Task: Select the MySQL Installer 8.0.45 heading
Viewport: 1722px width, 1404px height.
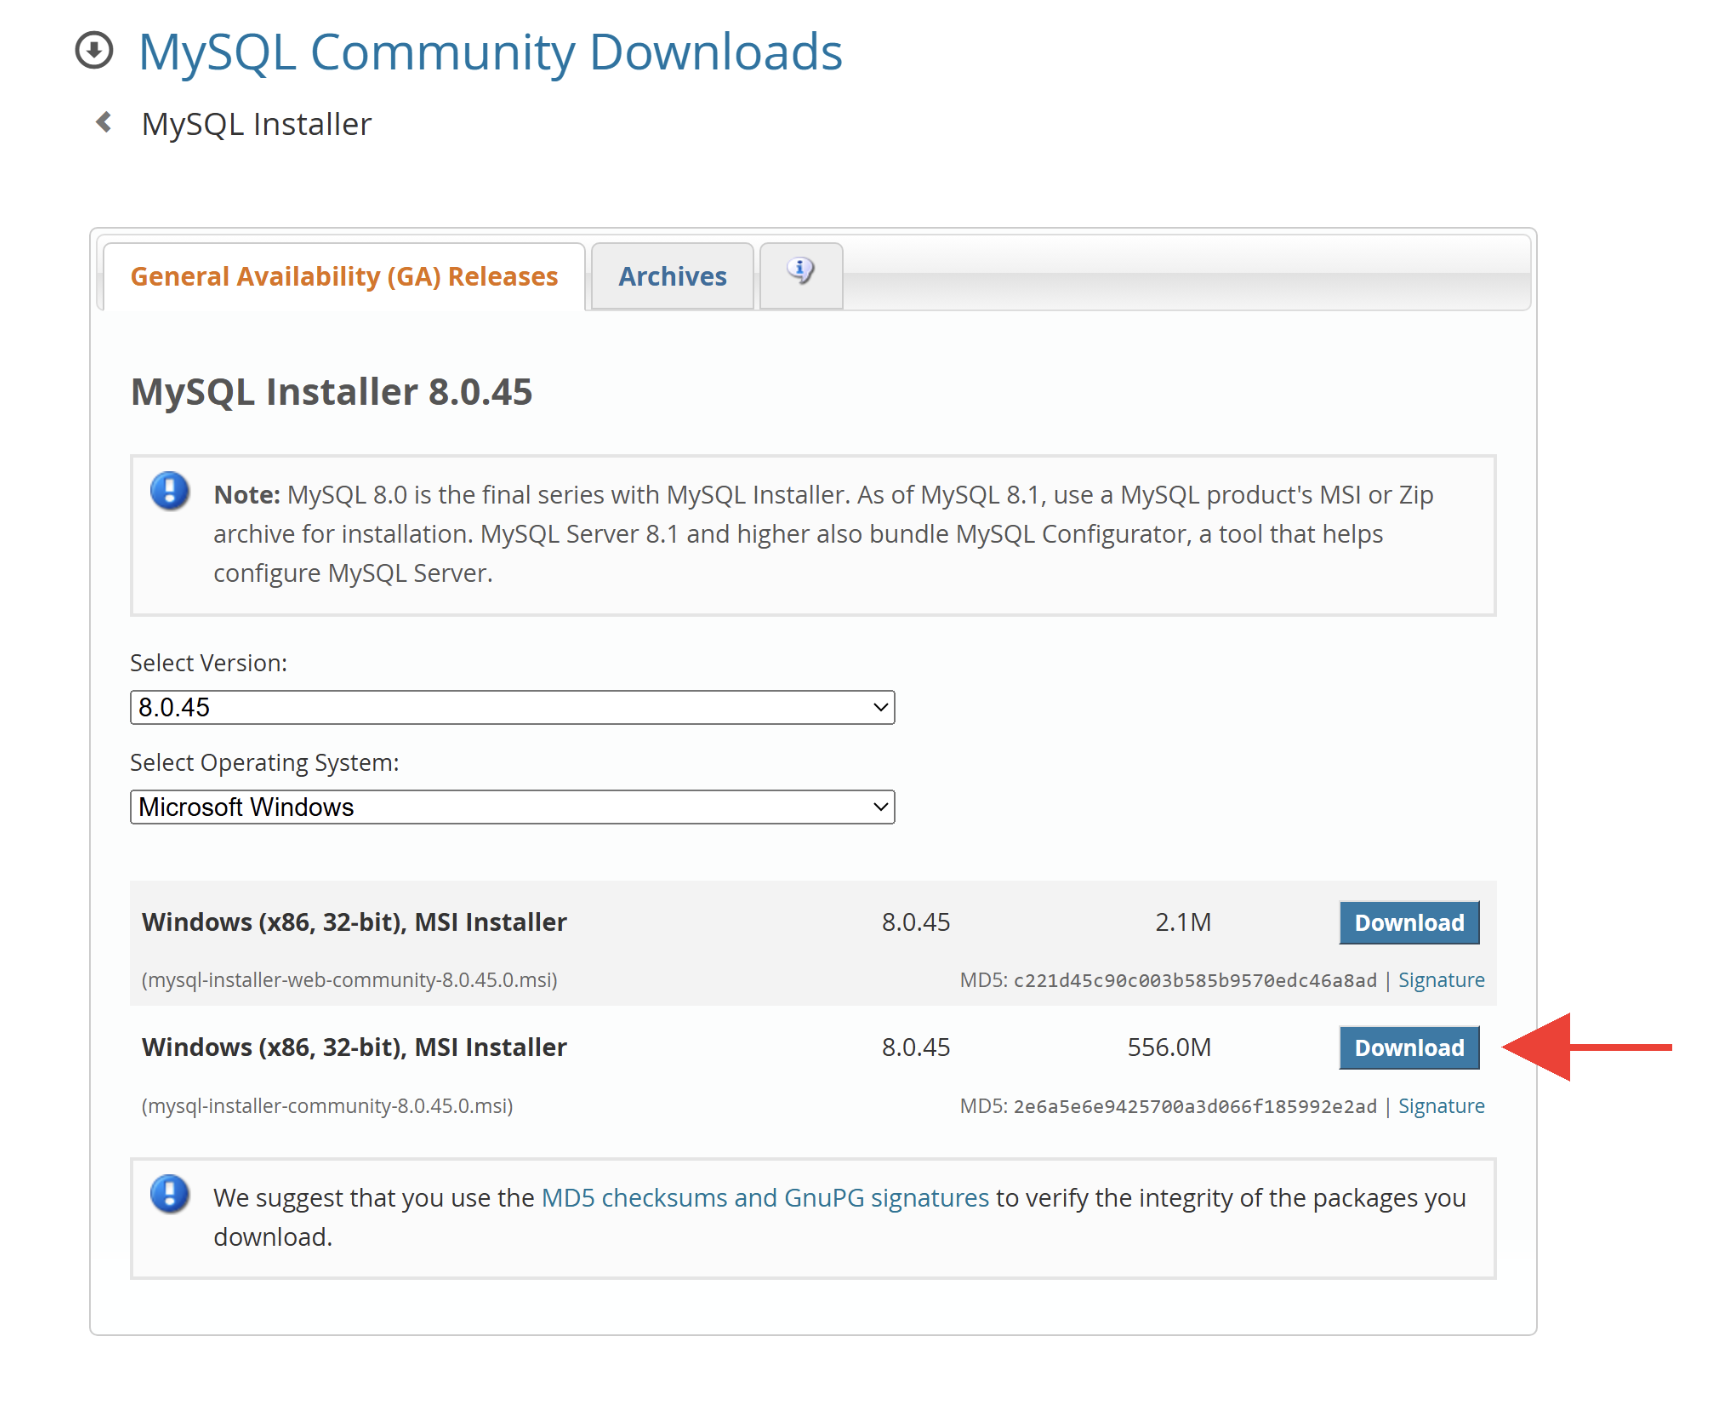Action: tap(332, 392)
